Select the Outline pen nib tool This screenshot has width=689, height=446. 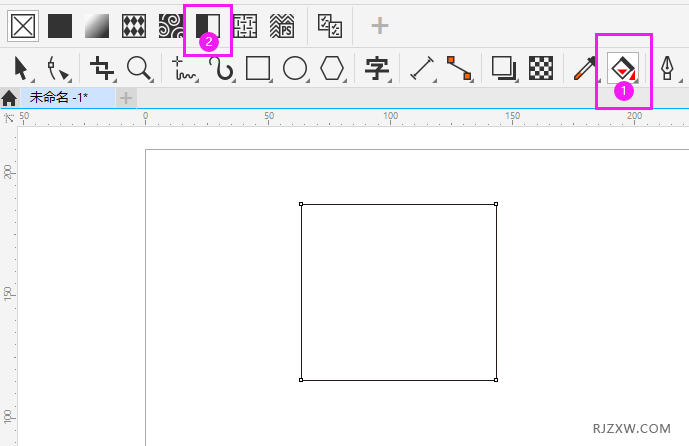(x=667, y=69)
